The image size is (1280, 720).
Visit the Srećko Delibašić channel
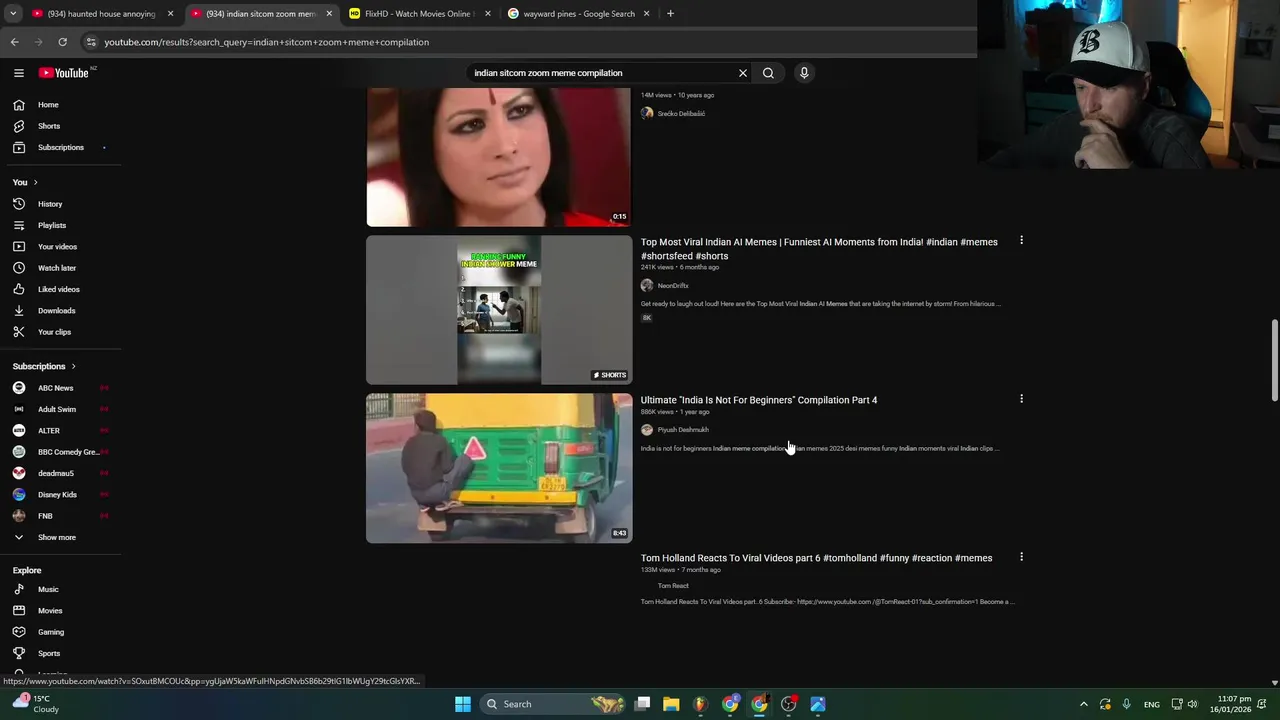pyautogui.click(x=681, y=114)
